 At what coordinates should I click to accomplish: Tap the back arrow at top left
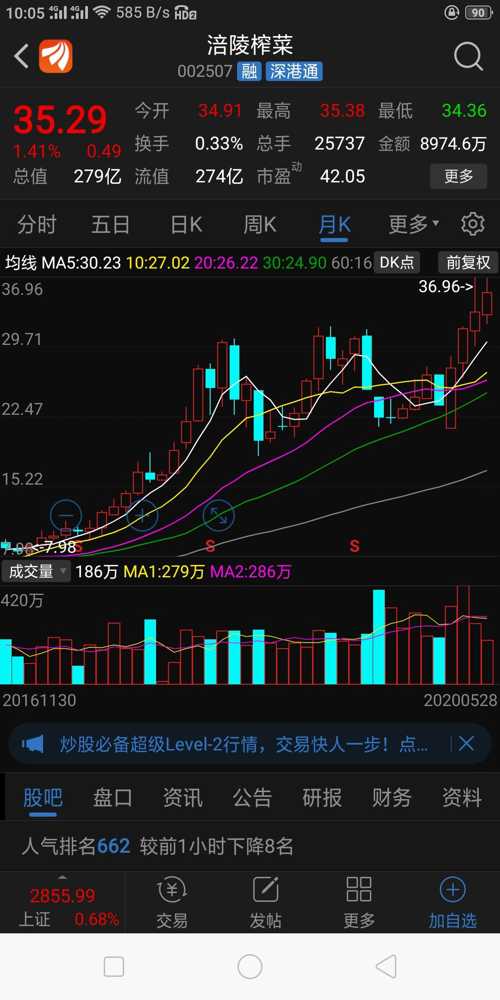coord(21,56)
